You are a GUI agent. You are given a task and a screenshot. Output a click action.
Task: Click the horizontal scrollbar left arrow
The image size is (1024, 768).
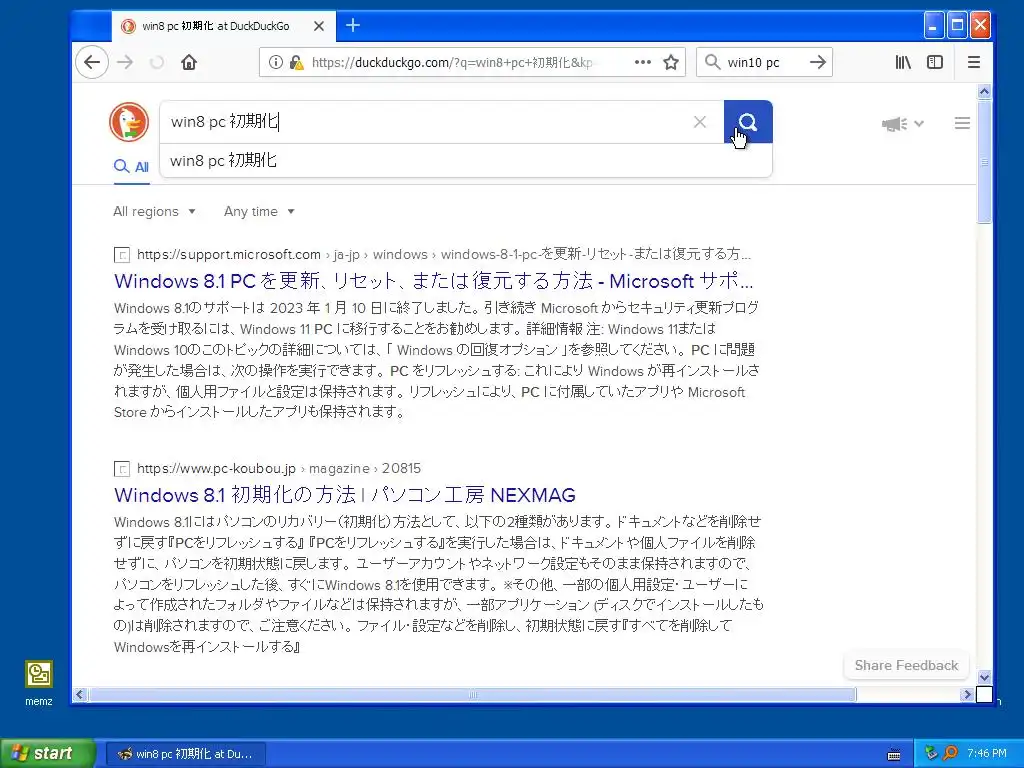point(80,695)
